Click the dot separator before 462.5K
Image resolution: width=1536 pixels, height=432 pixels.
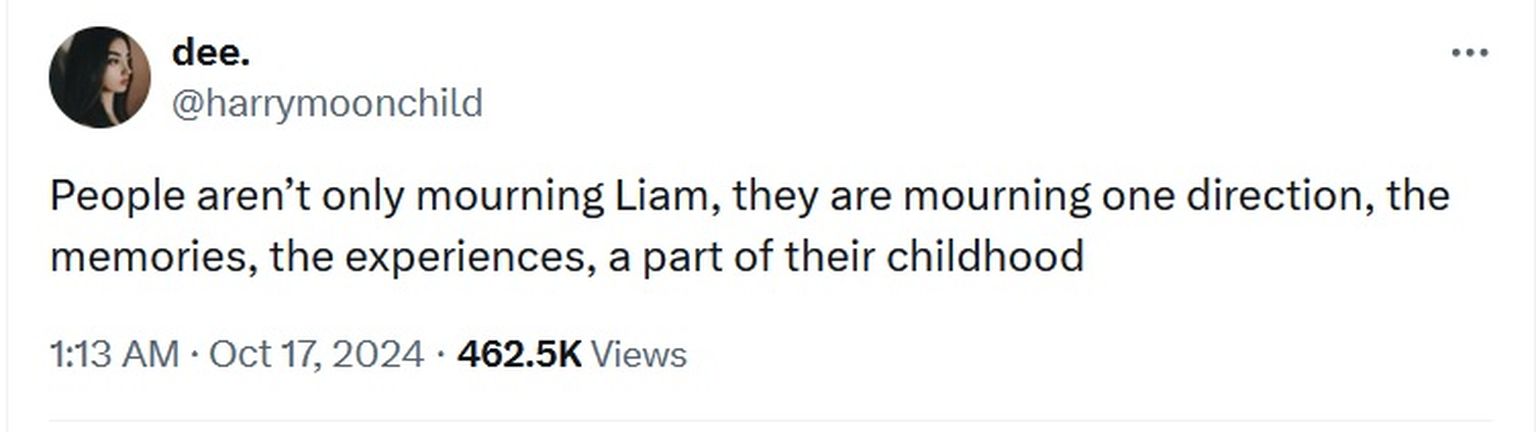(440, 354)
